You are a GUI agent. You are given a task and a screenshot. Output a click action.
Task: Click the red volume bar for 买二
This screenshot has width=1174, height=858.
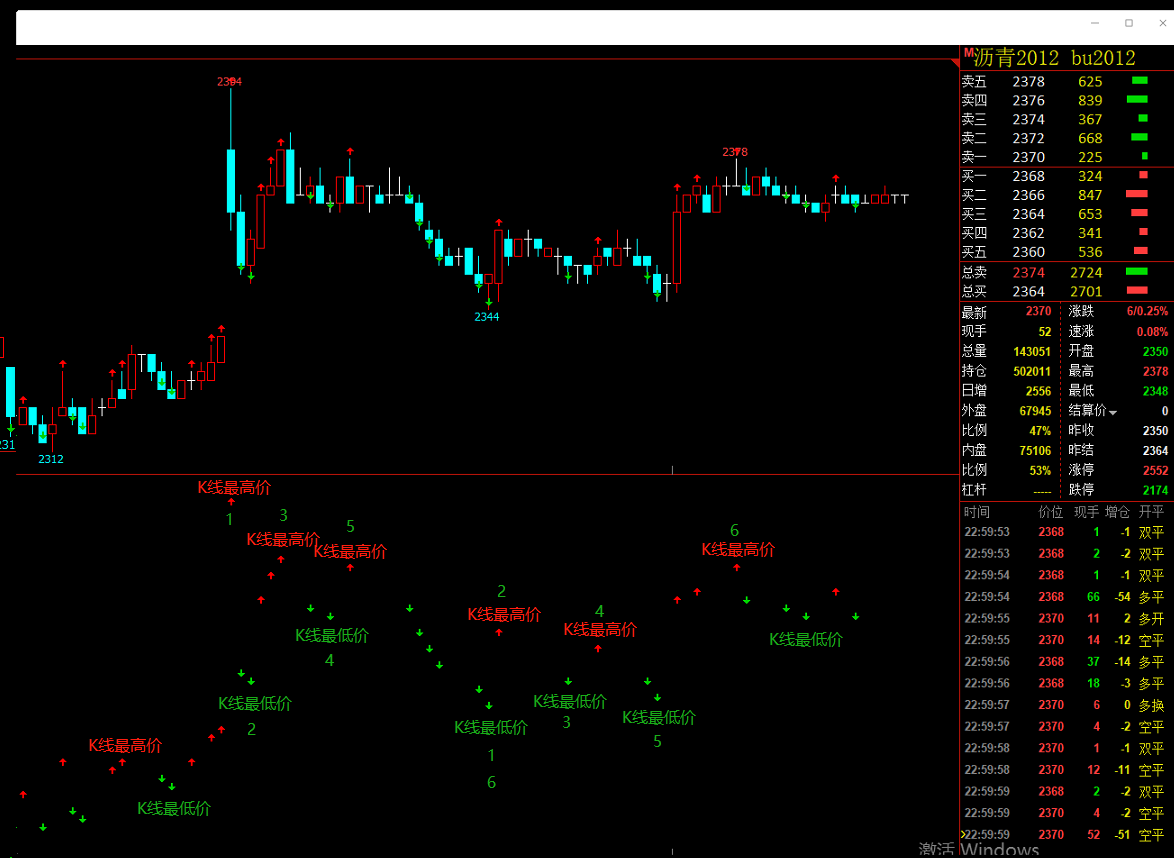pyautogui.click(x=1137, y=194)
